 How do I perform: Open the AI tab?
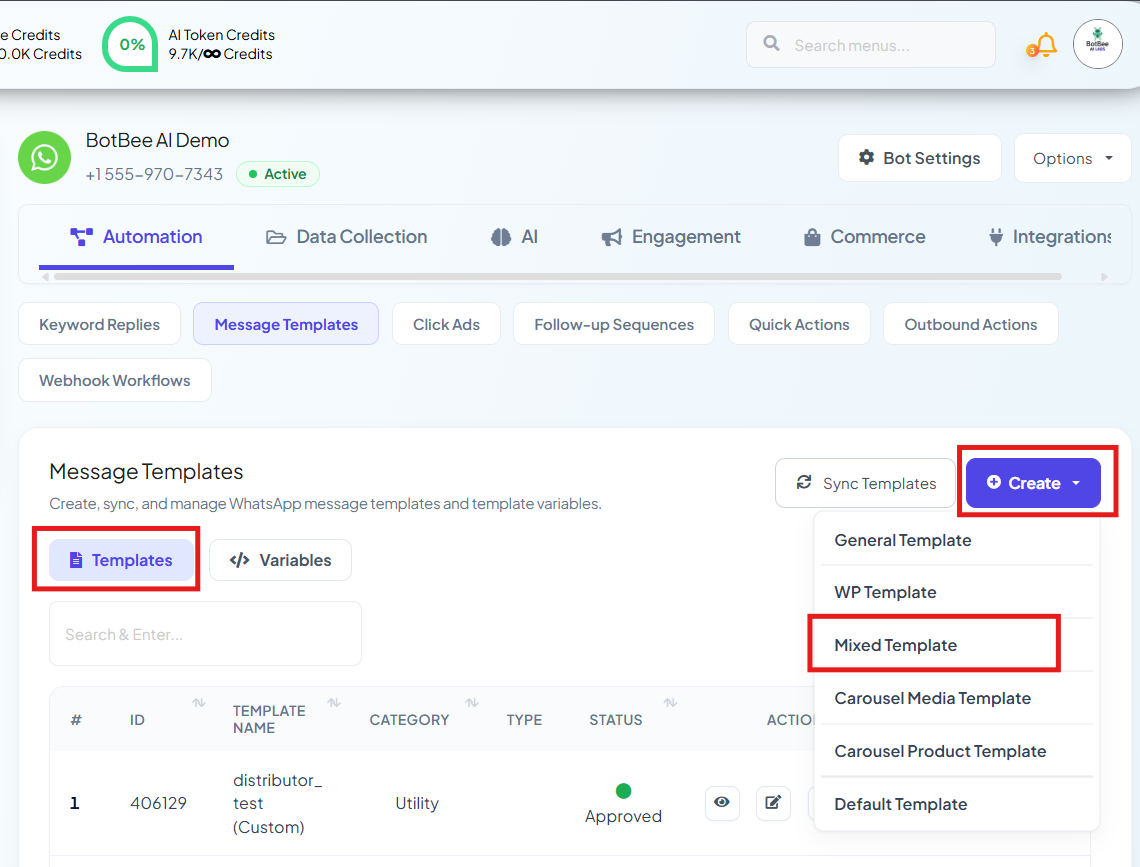click(x=514, y=237)
